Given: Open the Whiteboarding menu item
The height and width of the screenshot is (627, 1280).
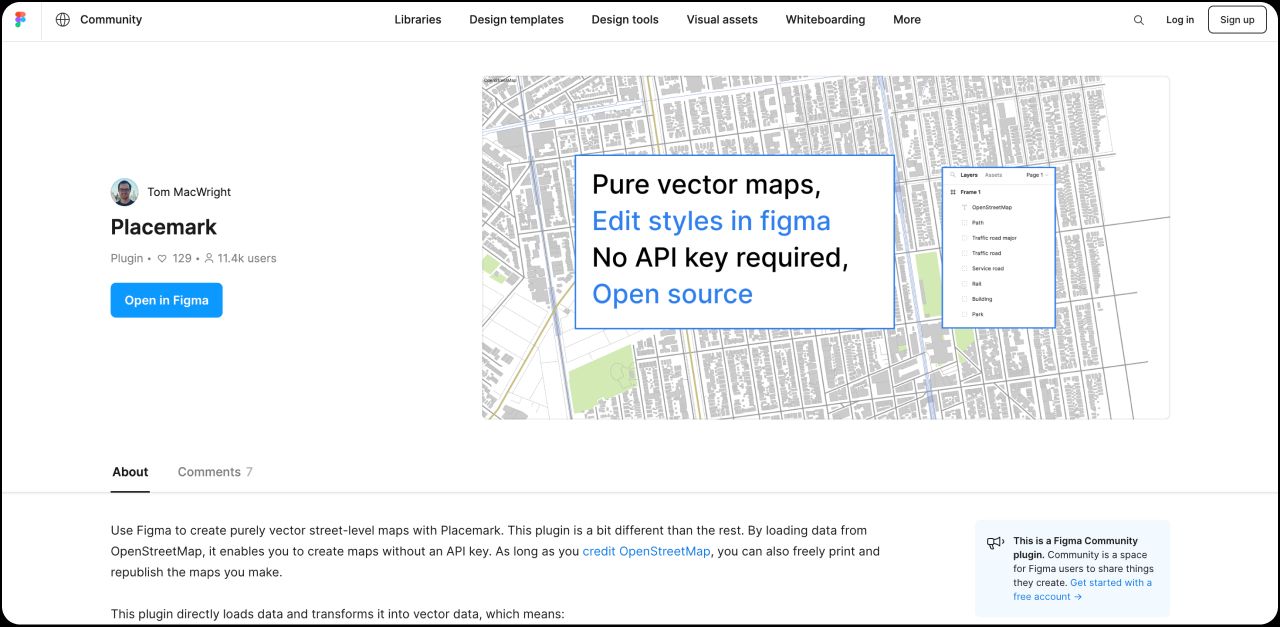Looking at the screenshot, I should click(x=825, y=19).
